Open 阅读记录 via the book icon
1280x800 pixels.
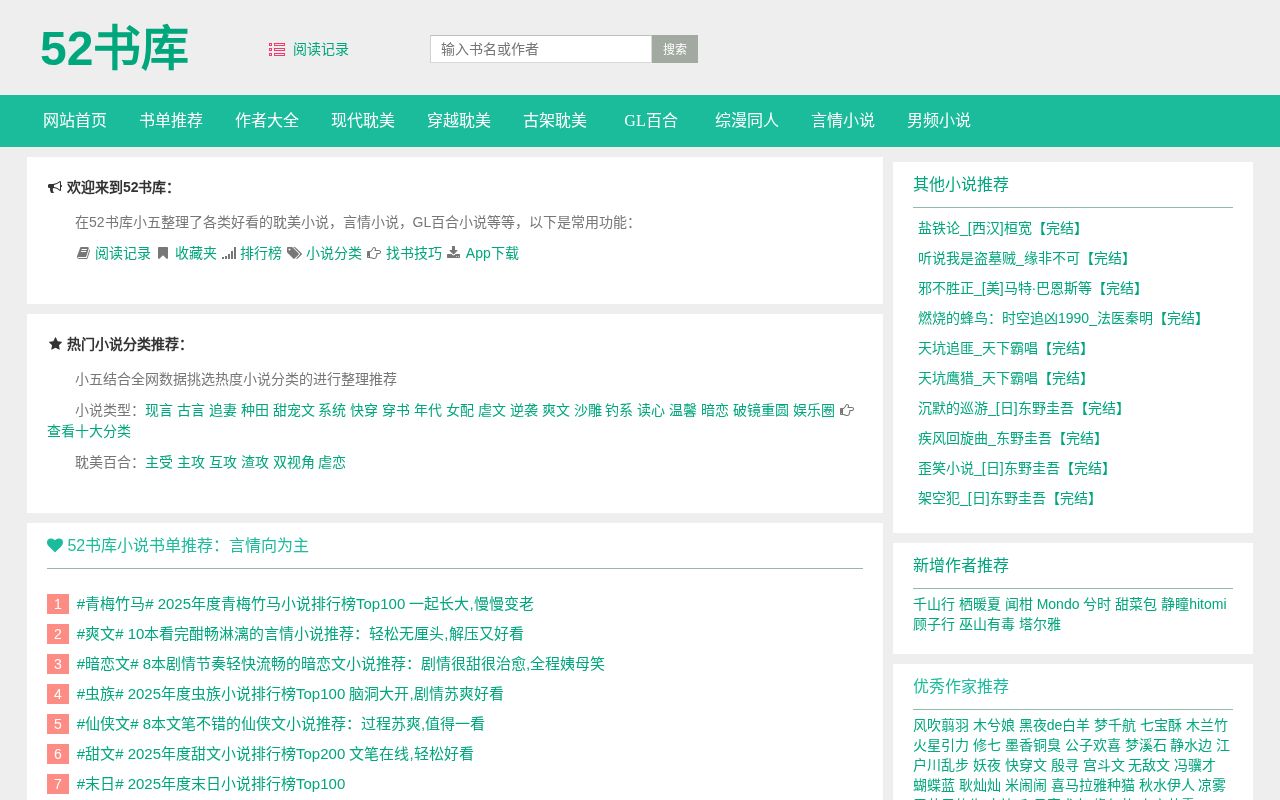click(84, 253)
